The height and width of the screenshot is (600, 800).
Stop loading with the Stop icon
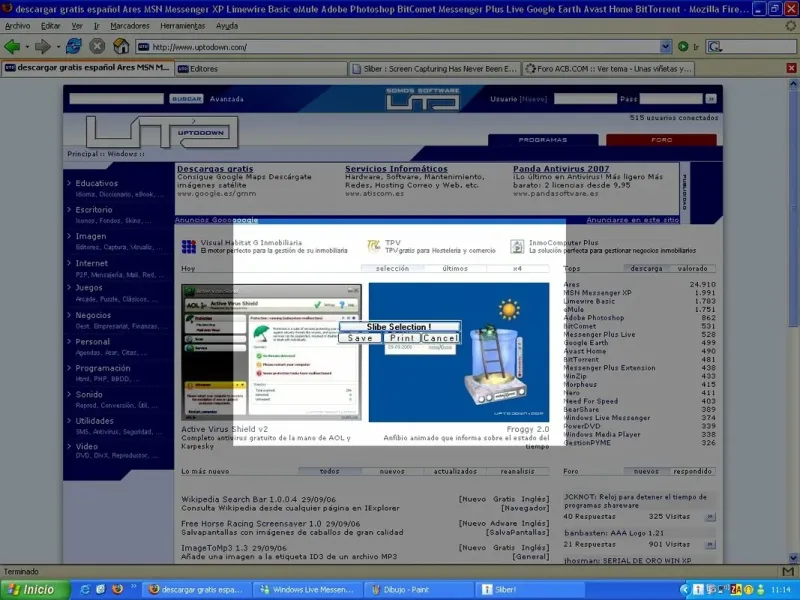[97, 46]
